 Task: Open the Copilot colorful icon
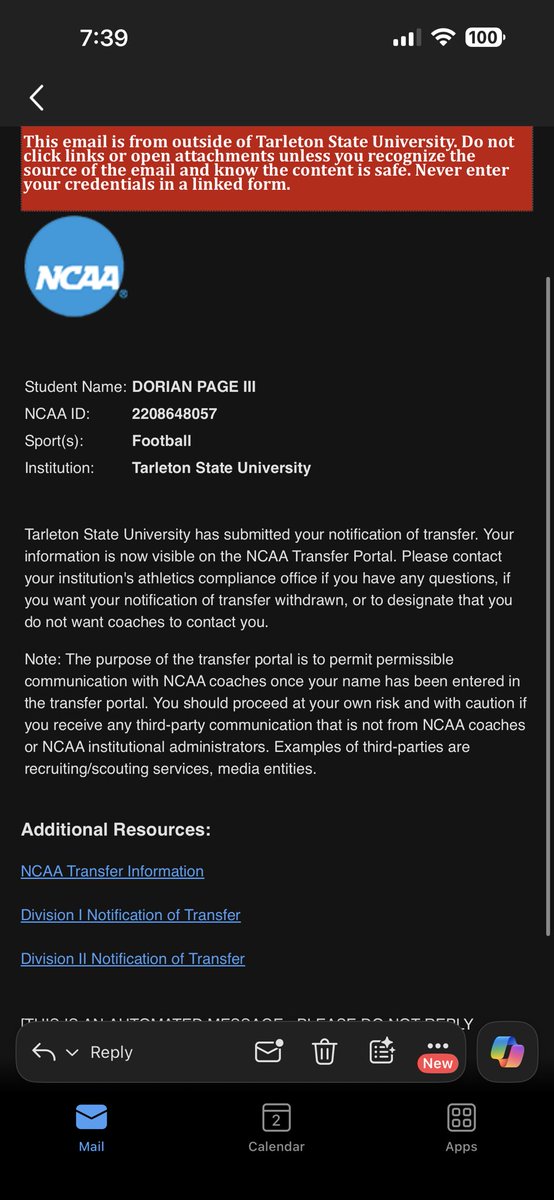point(508,1052)
